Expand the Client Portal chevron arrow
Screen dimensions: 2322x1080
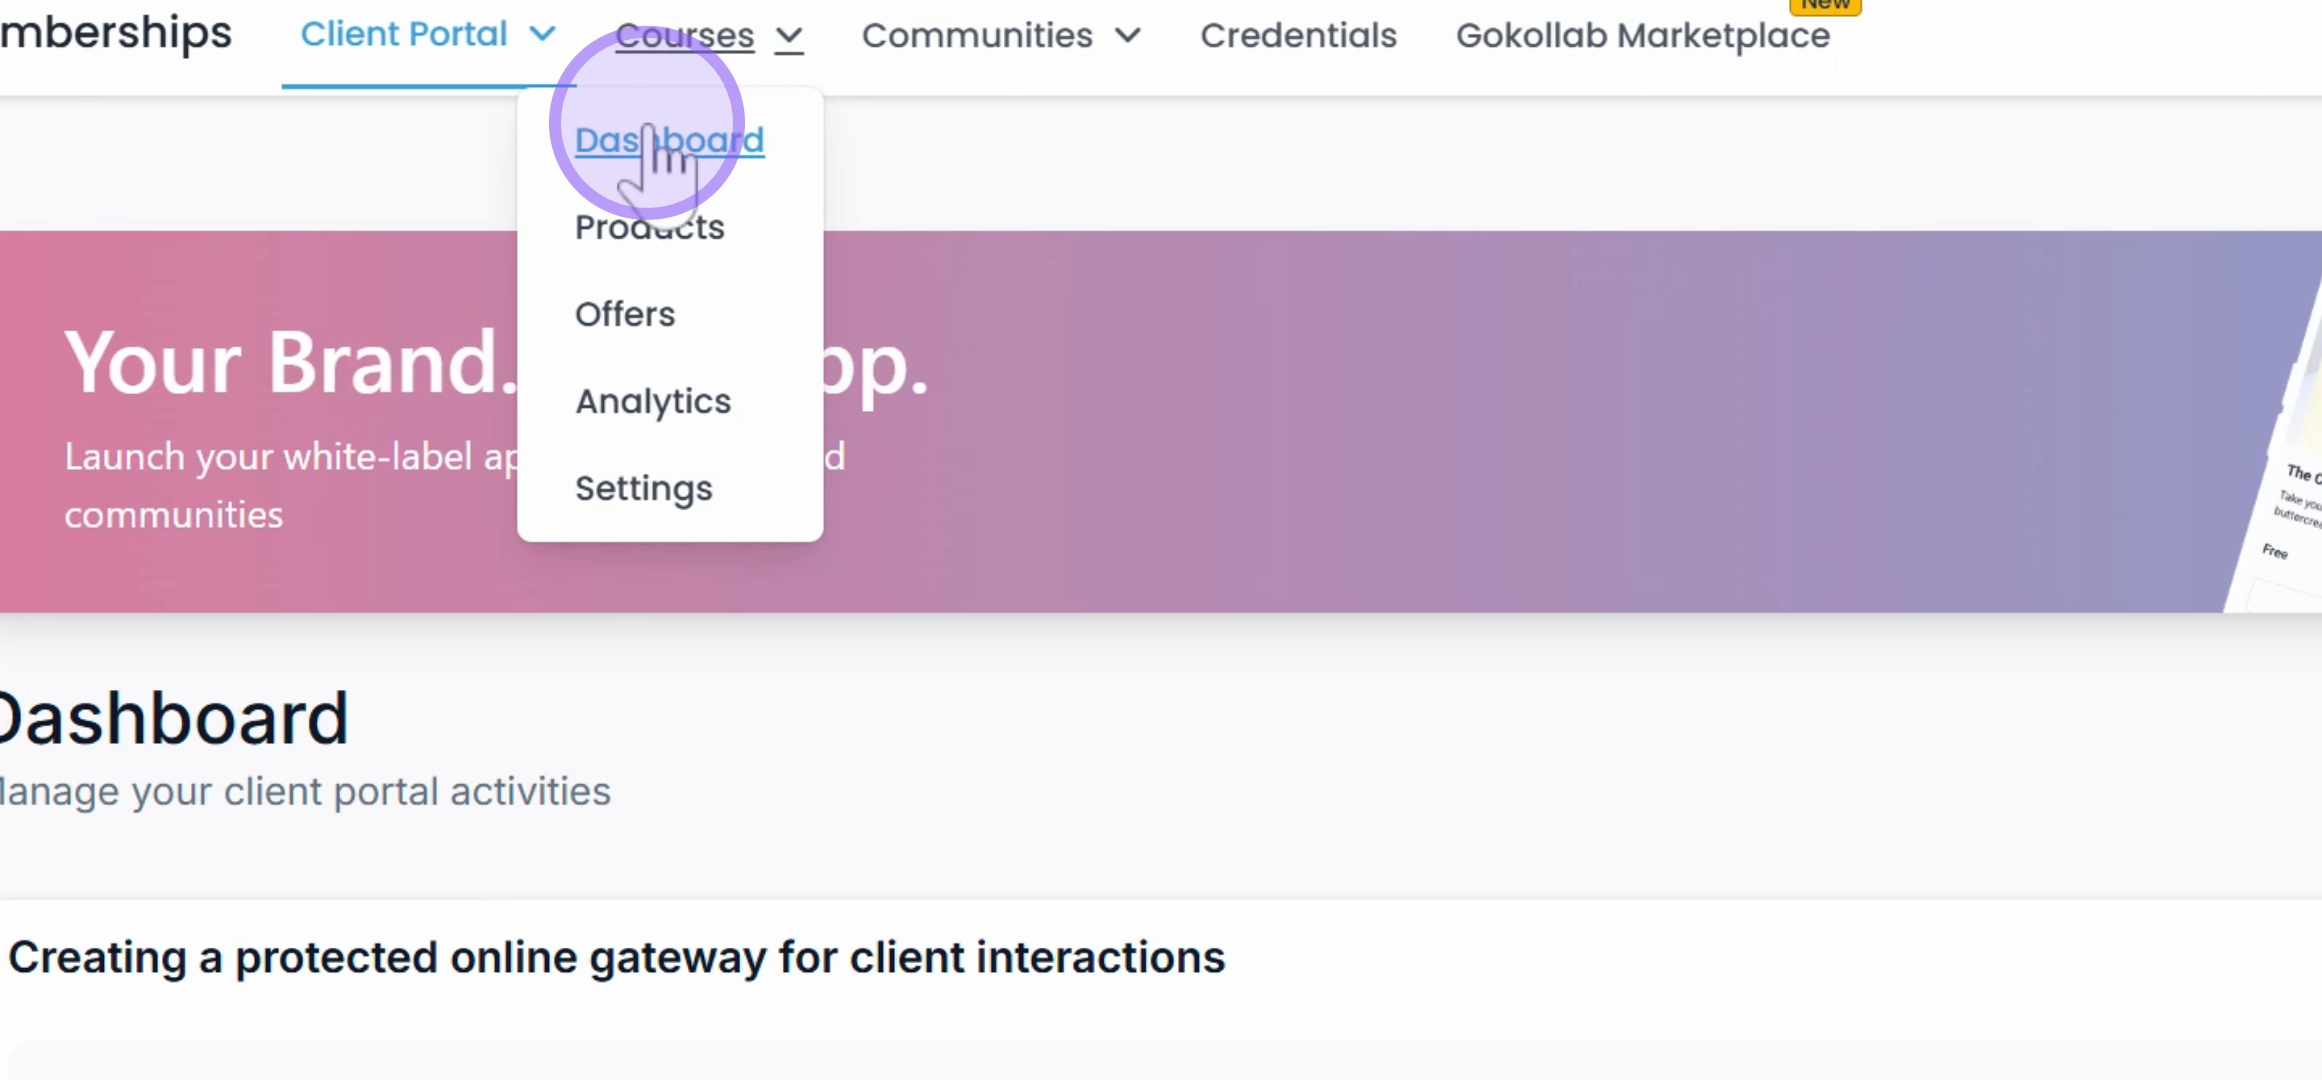pos(542,35)
